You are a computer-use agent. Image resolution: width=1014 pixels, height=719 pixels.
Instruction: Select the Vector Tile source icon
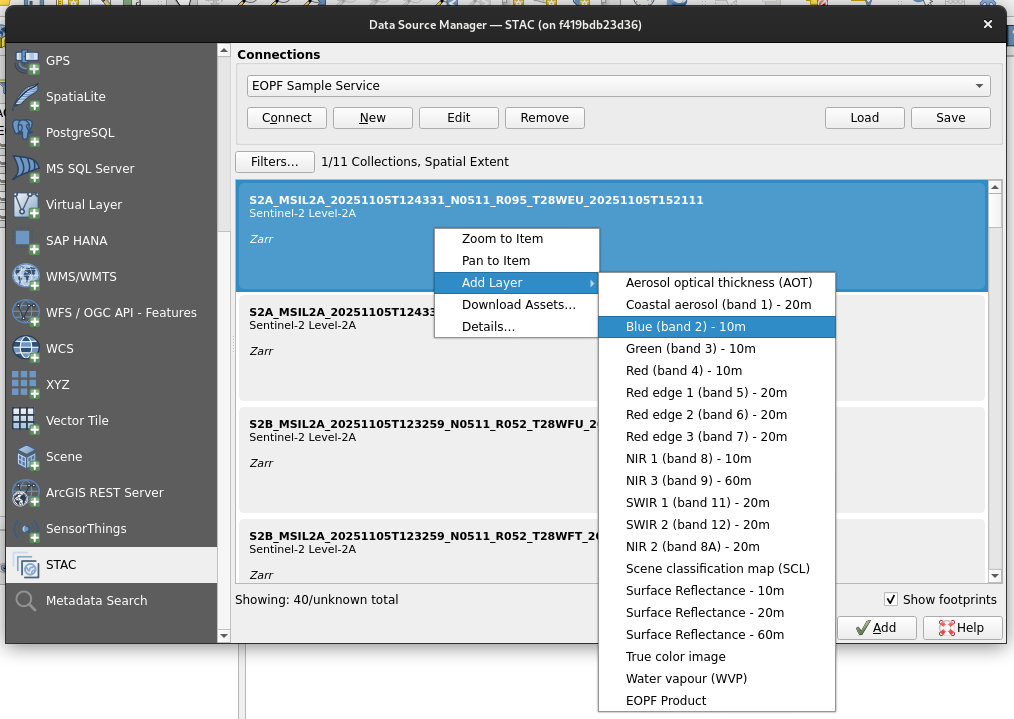(27, 421)
